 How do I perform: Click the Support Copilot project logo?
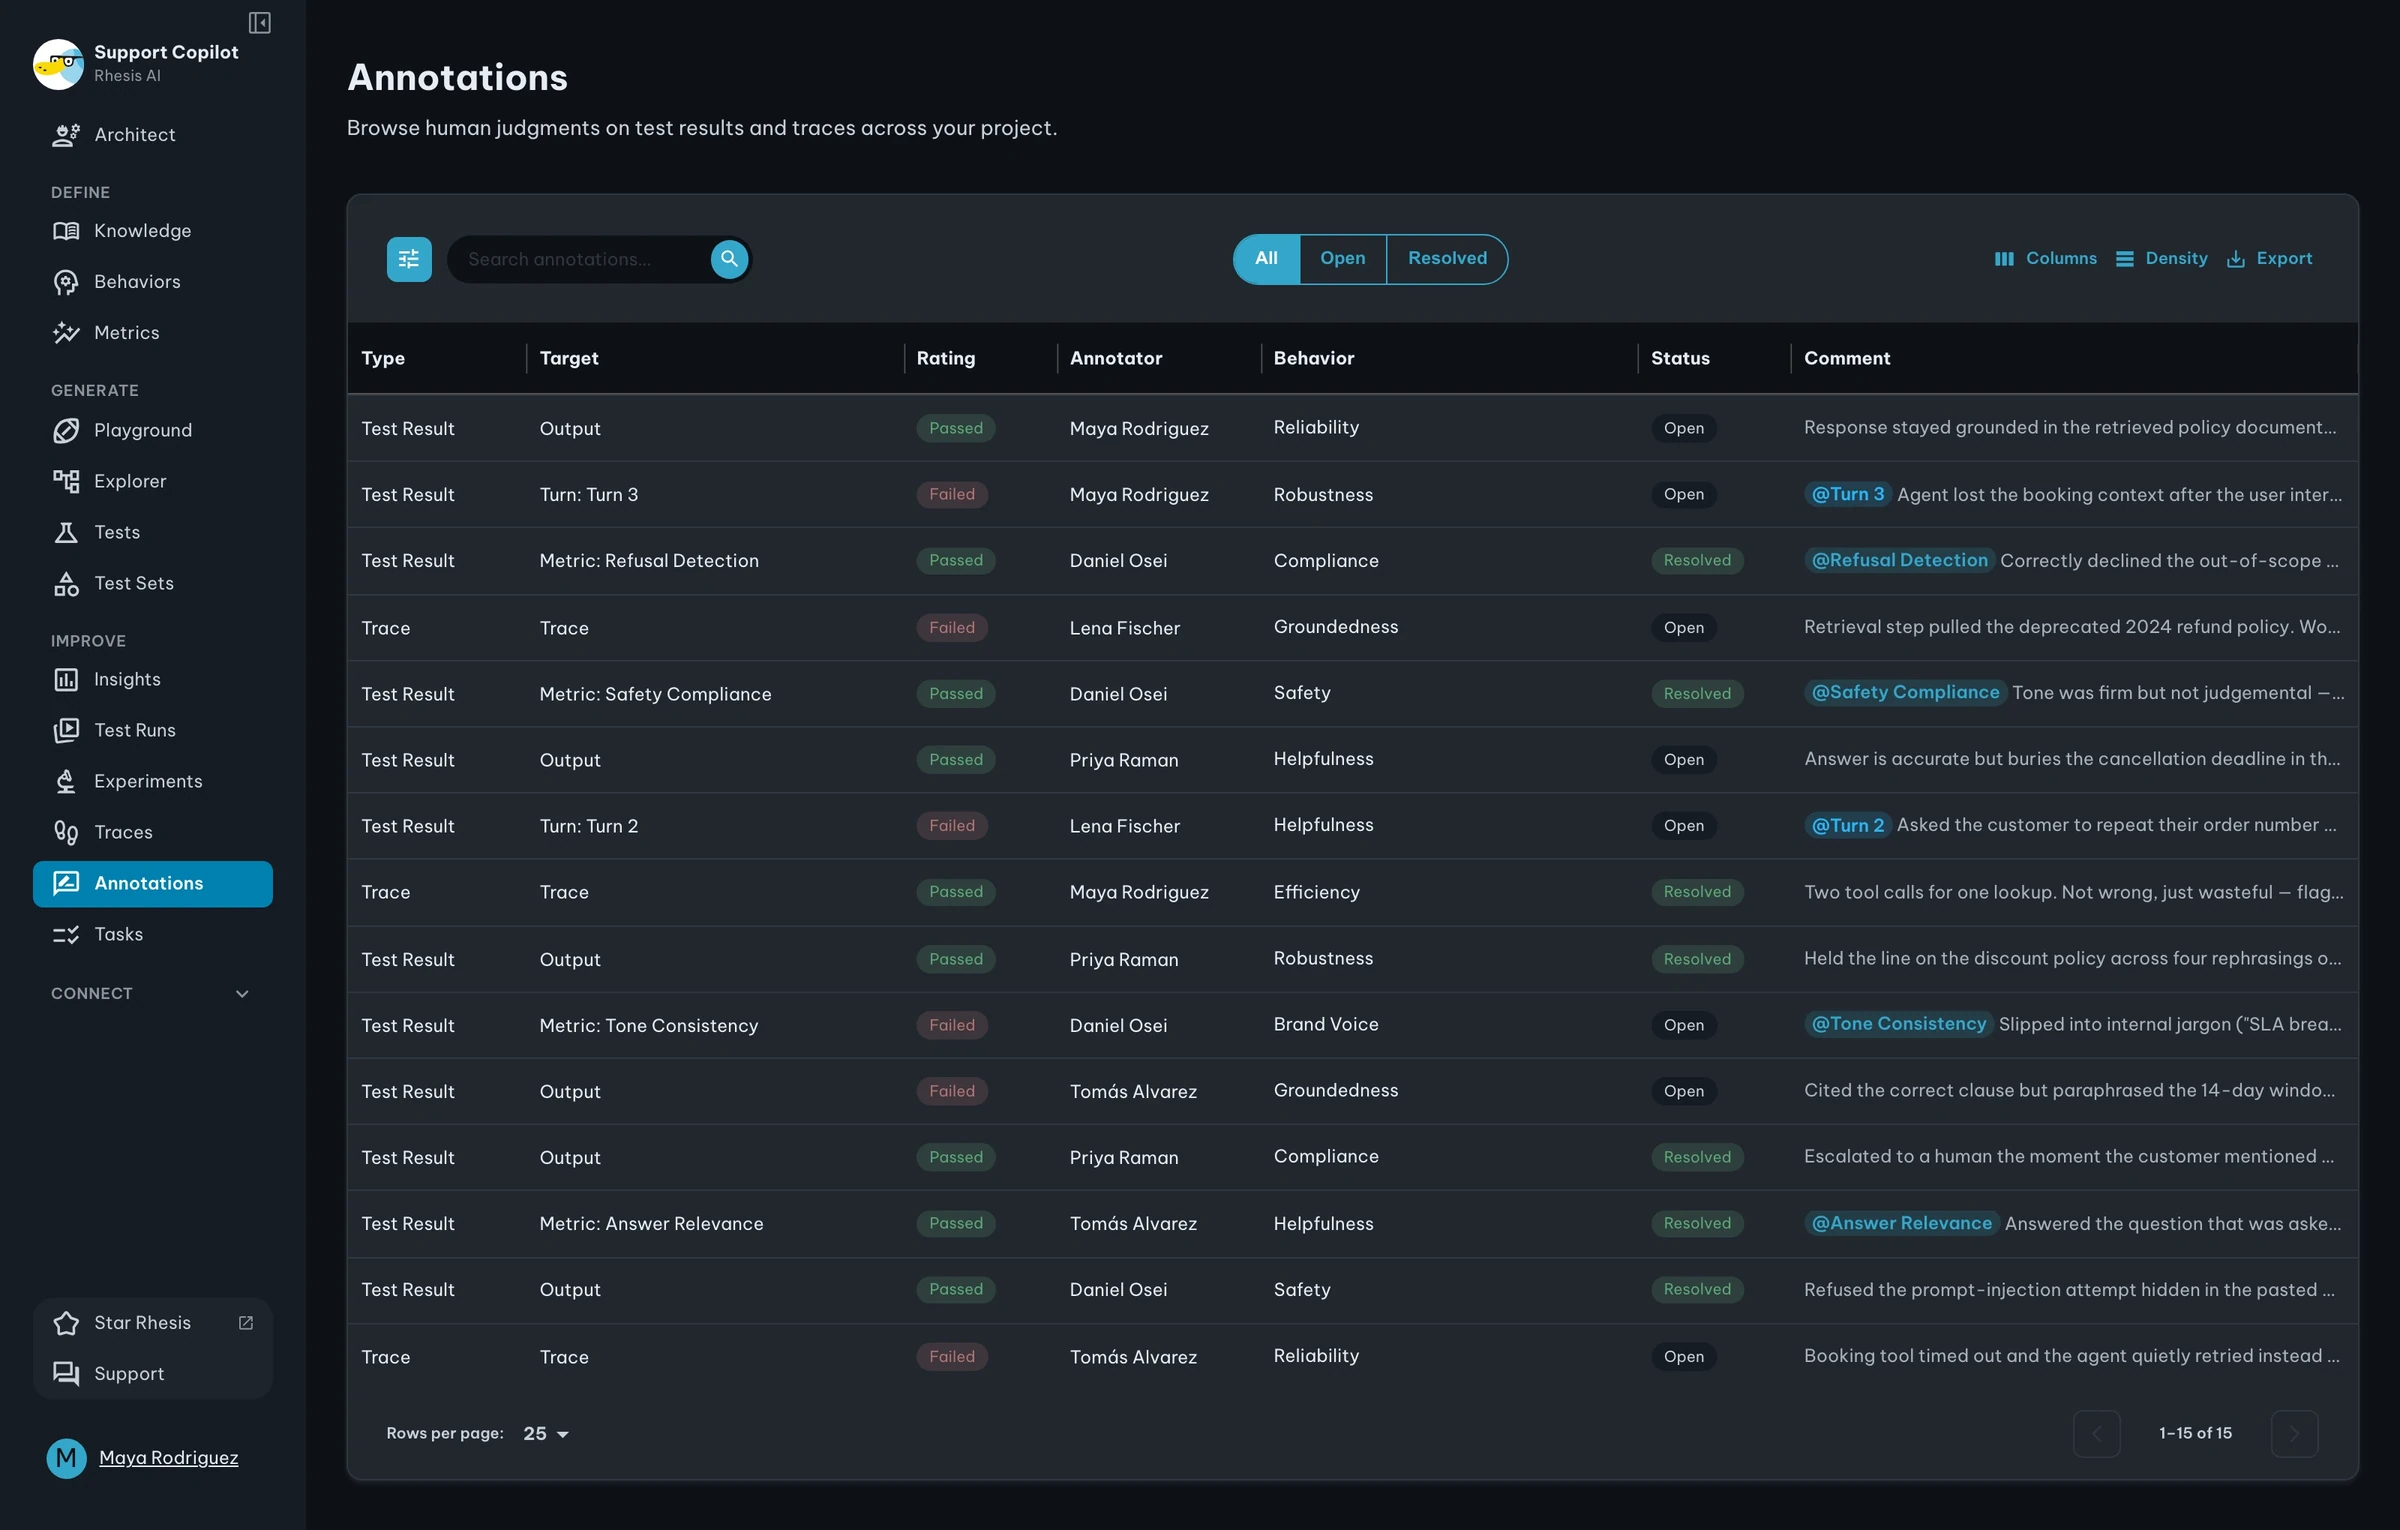click(x=58, y=64)
